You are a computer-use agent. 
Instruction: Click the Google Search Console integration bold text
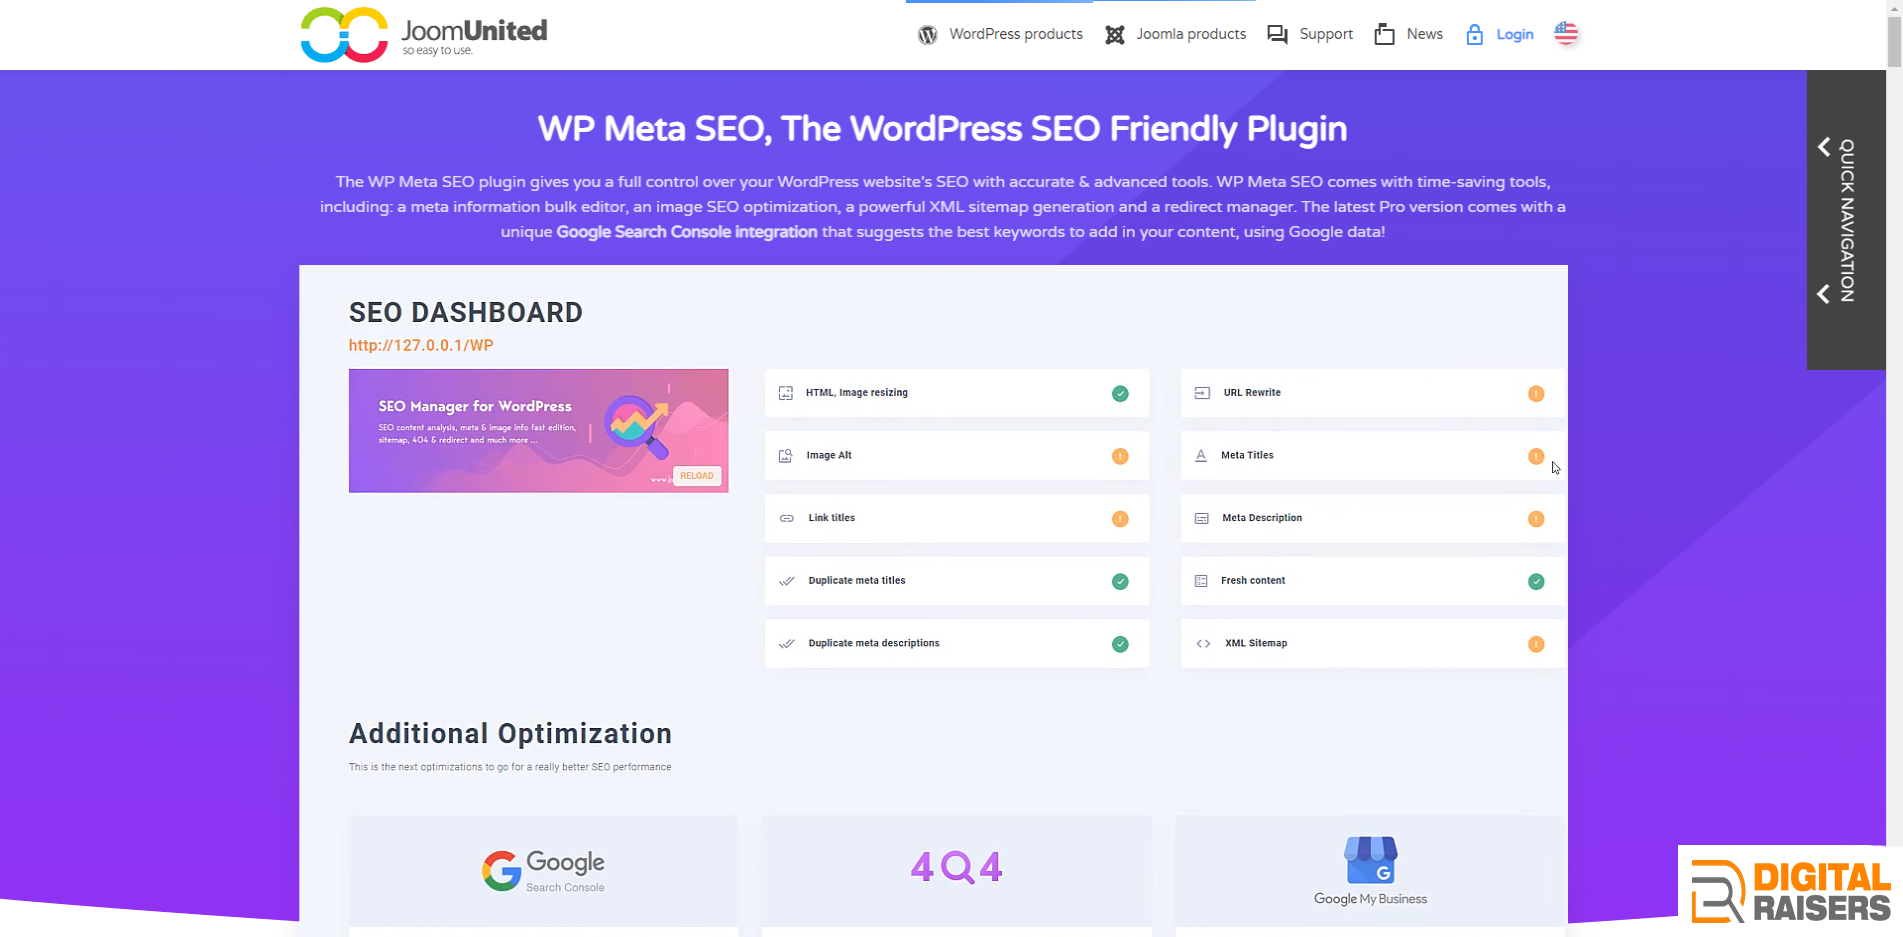tap(686, 232)
